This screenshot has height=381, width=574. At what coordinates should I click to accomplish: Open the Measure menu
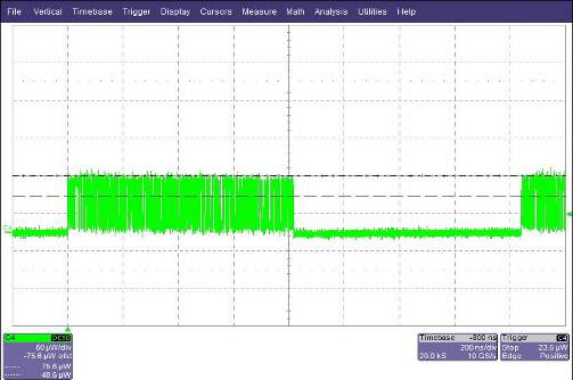click(259, 12)
